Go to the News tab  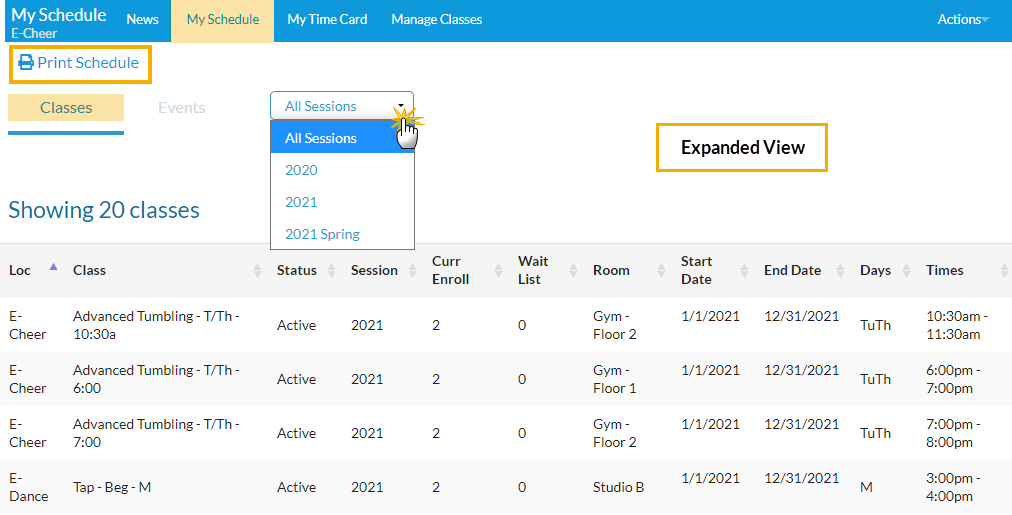[x=143, y=20]
